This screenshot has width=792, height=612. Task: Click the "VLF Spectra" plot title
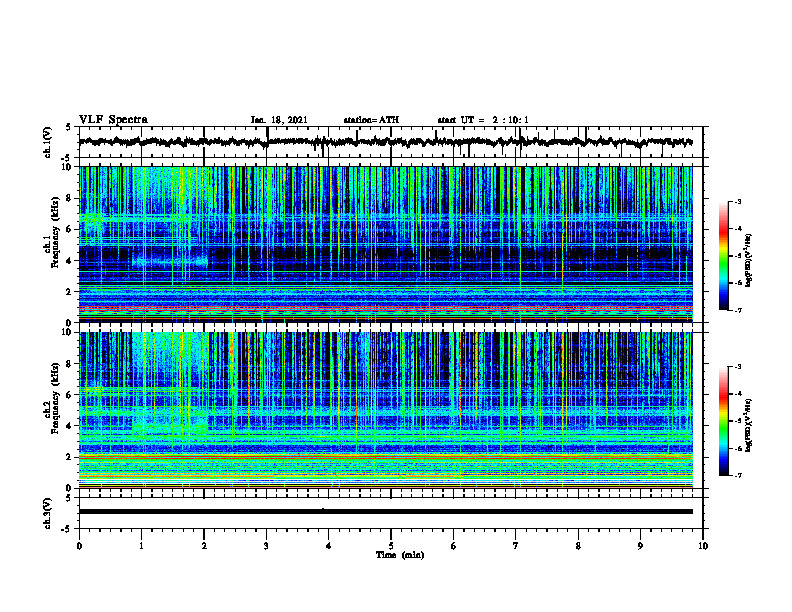click(x=113, y=120)
